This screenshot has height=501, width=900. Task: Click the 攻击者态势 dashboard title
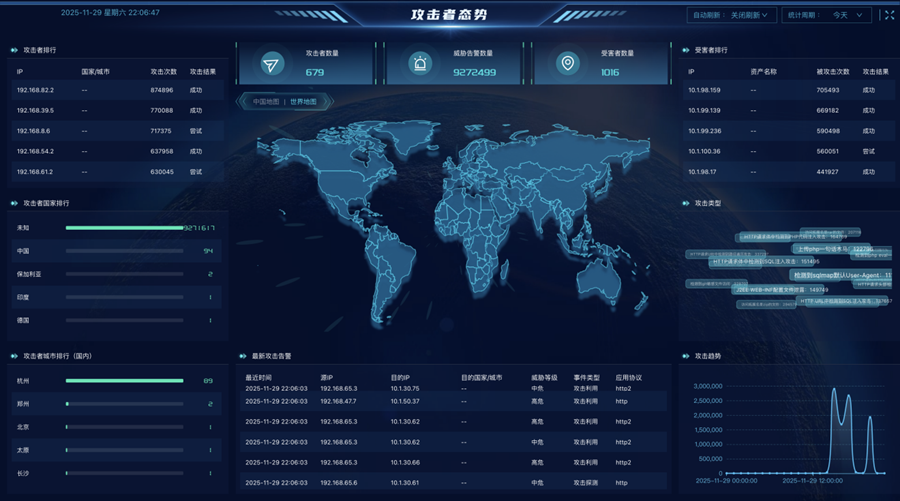(449, 15)
